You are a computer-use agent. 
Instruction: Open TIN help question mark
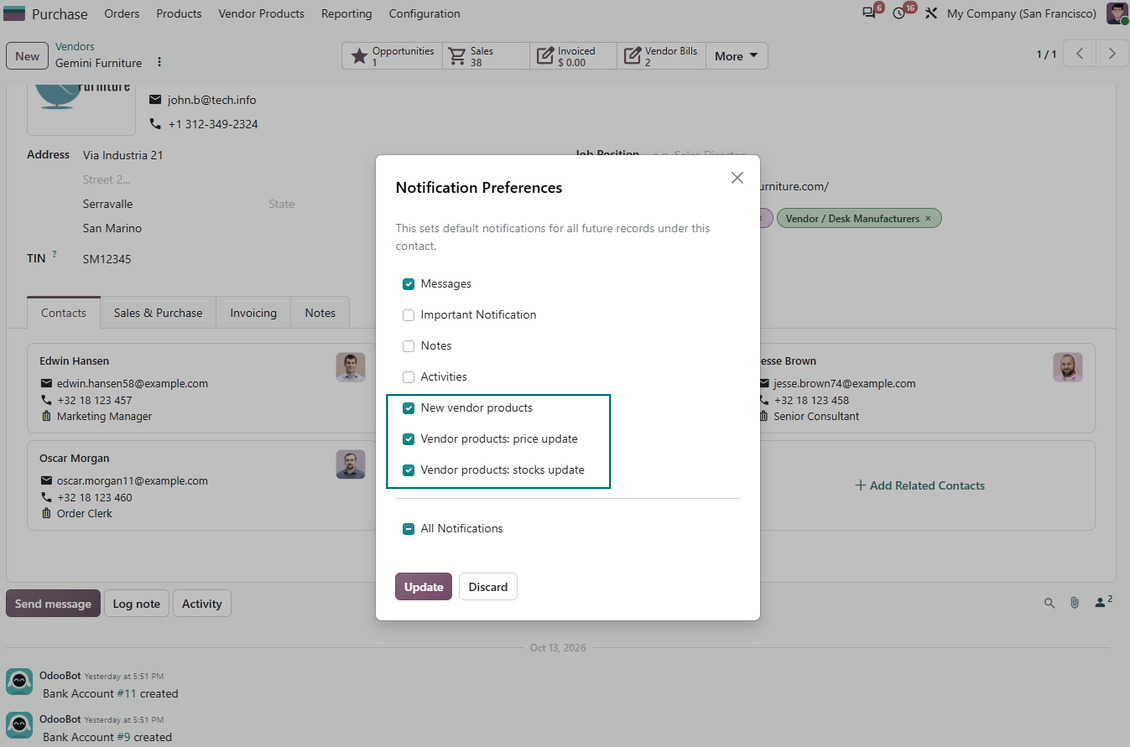click(x=54, y=254)
